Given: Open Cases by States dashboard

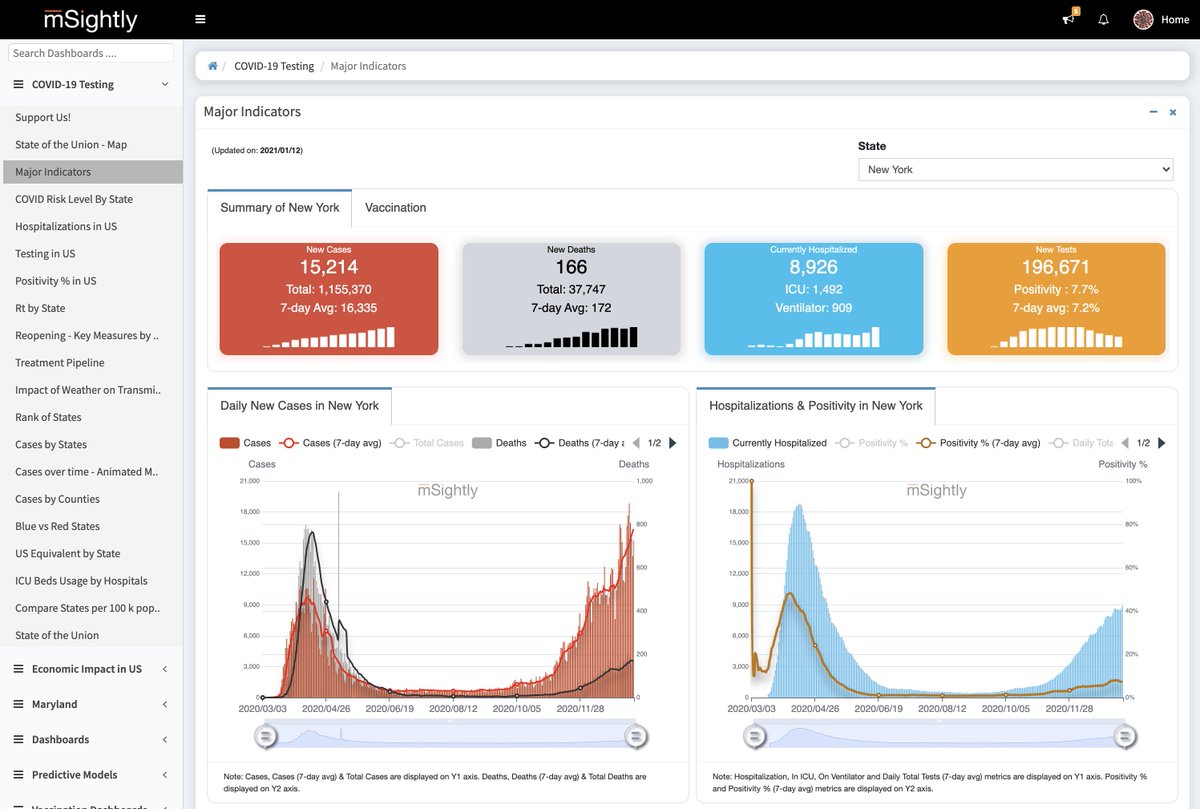Looking at the screenshot, I should [x=51, y=444].
